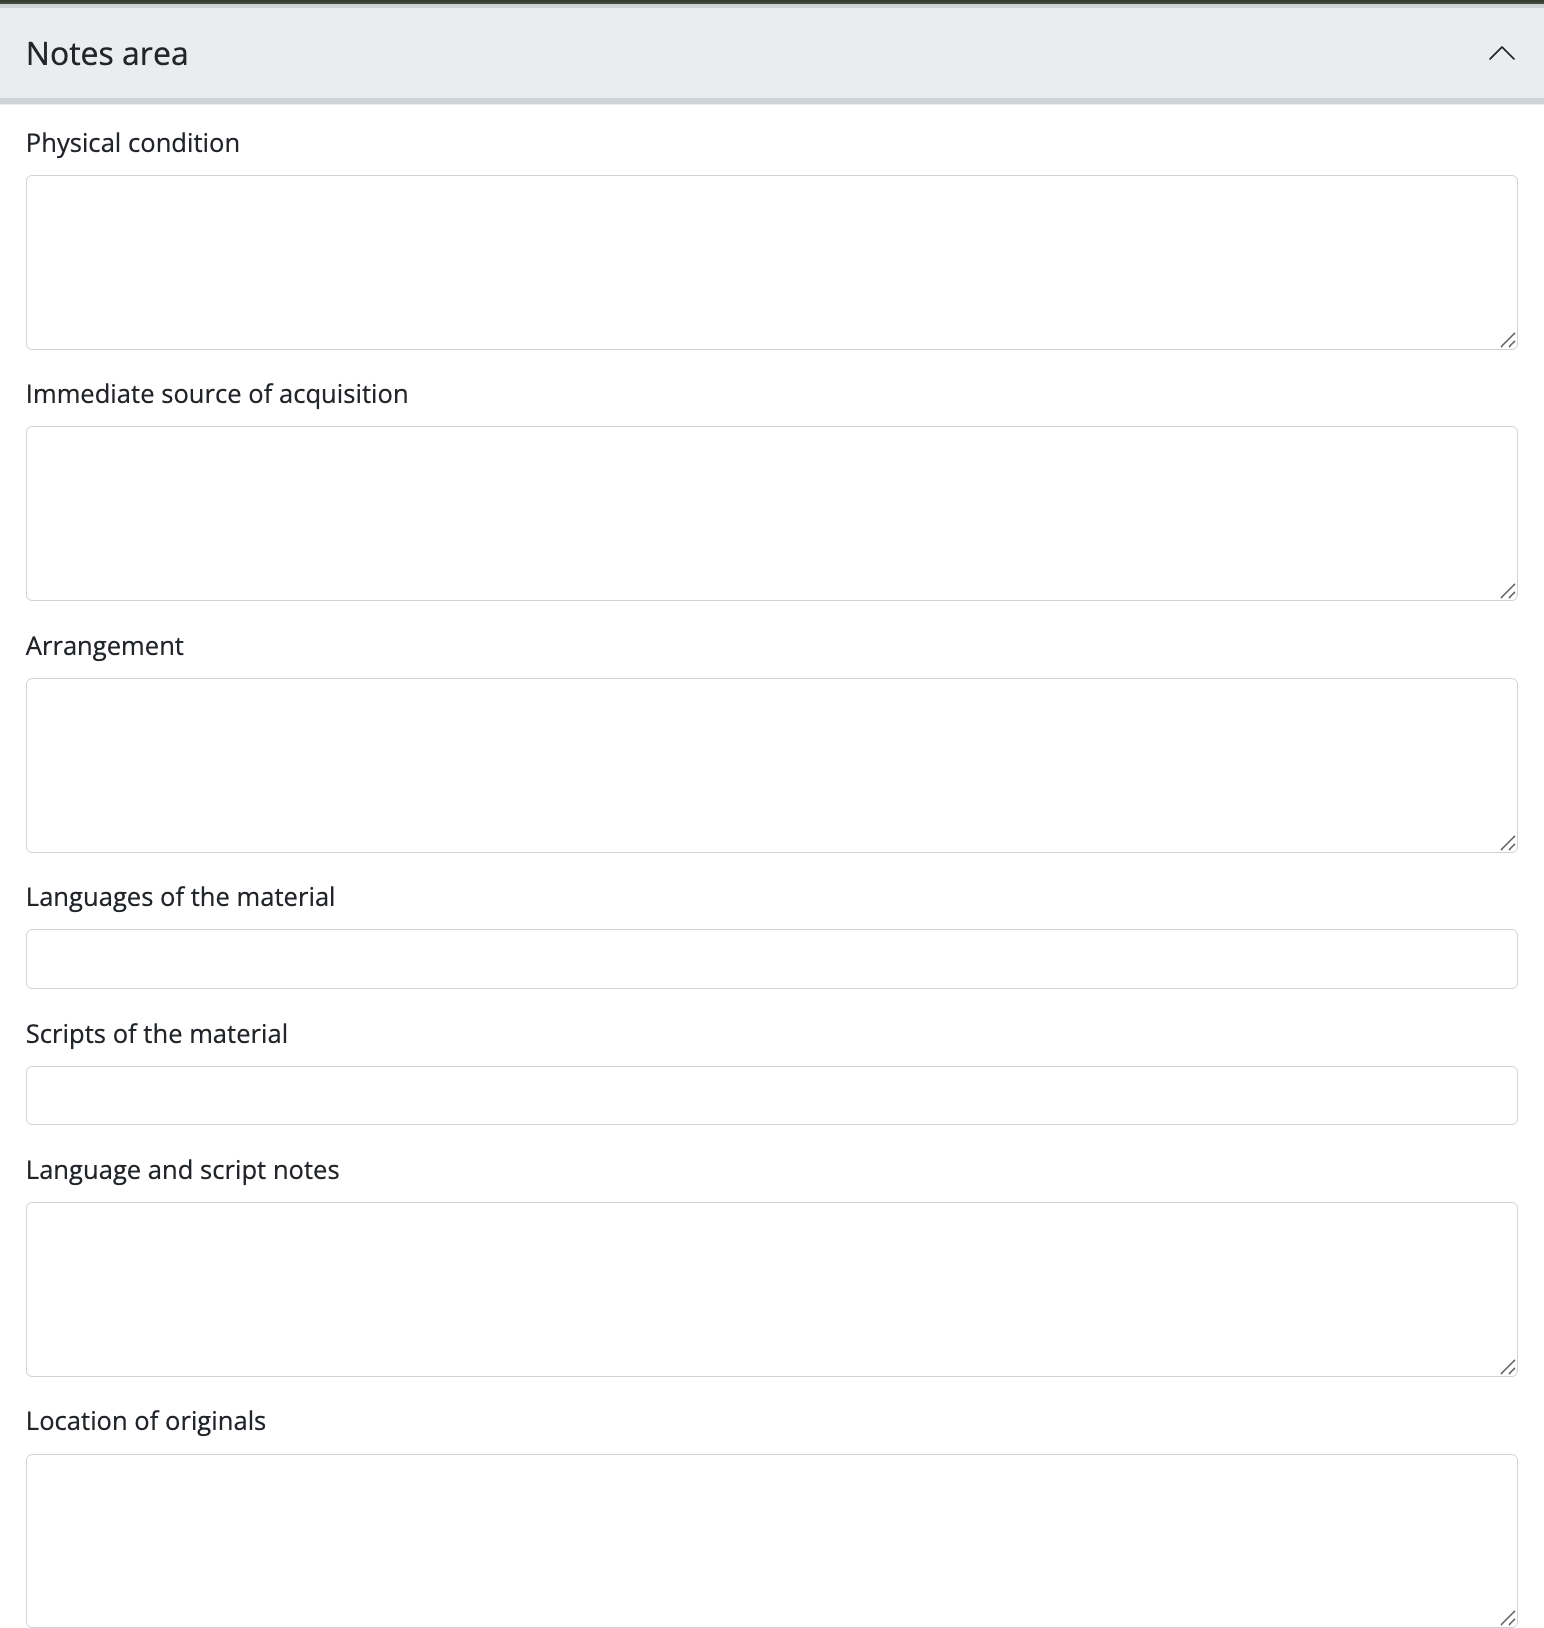Click Language and script notes resize handle

(x=1508, y=1368)
